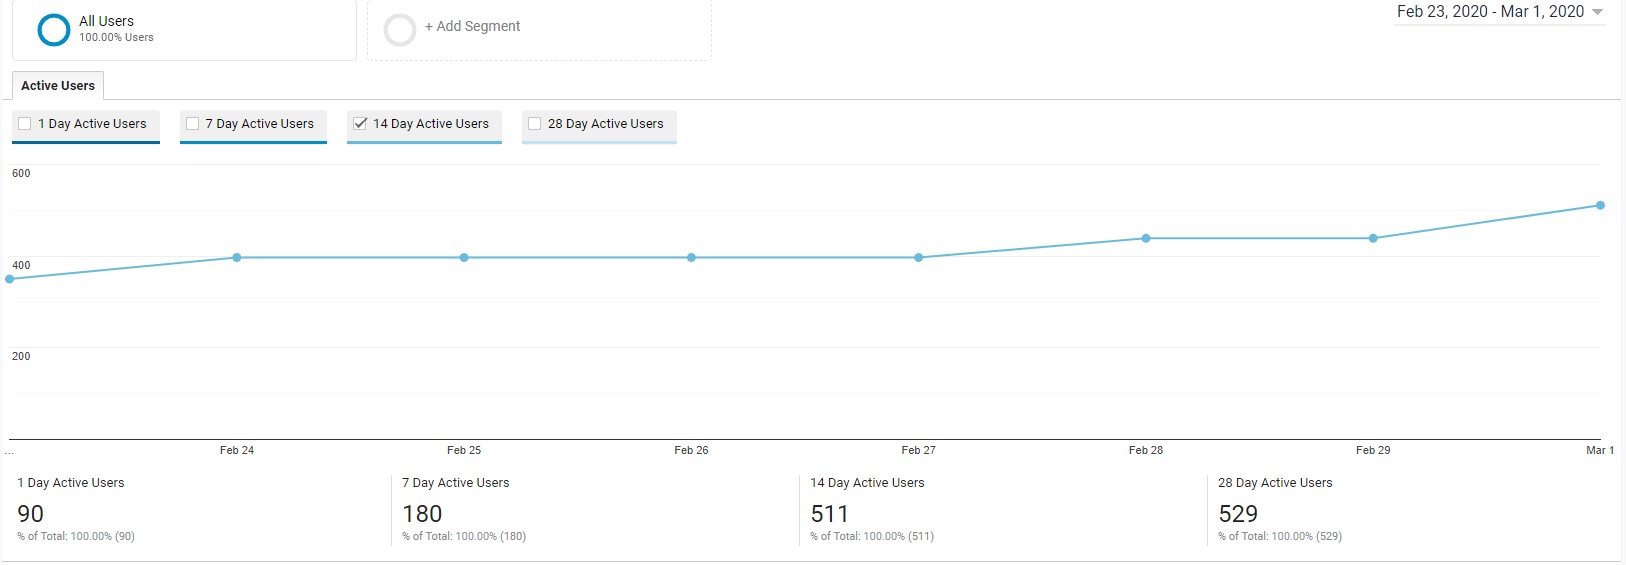Select the Feb 28 data point
The height and width of the screenshot is (565, 1626).
[1146, 238]
